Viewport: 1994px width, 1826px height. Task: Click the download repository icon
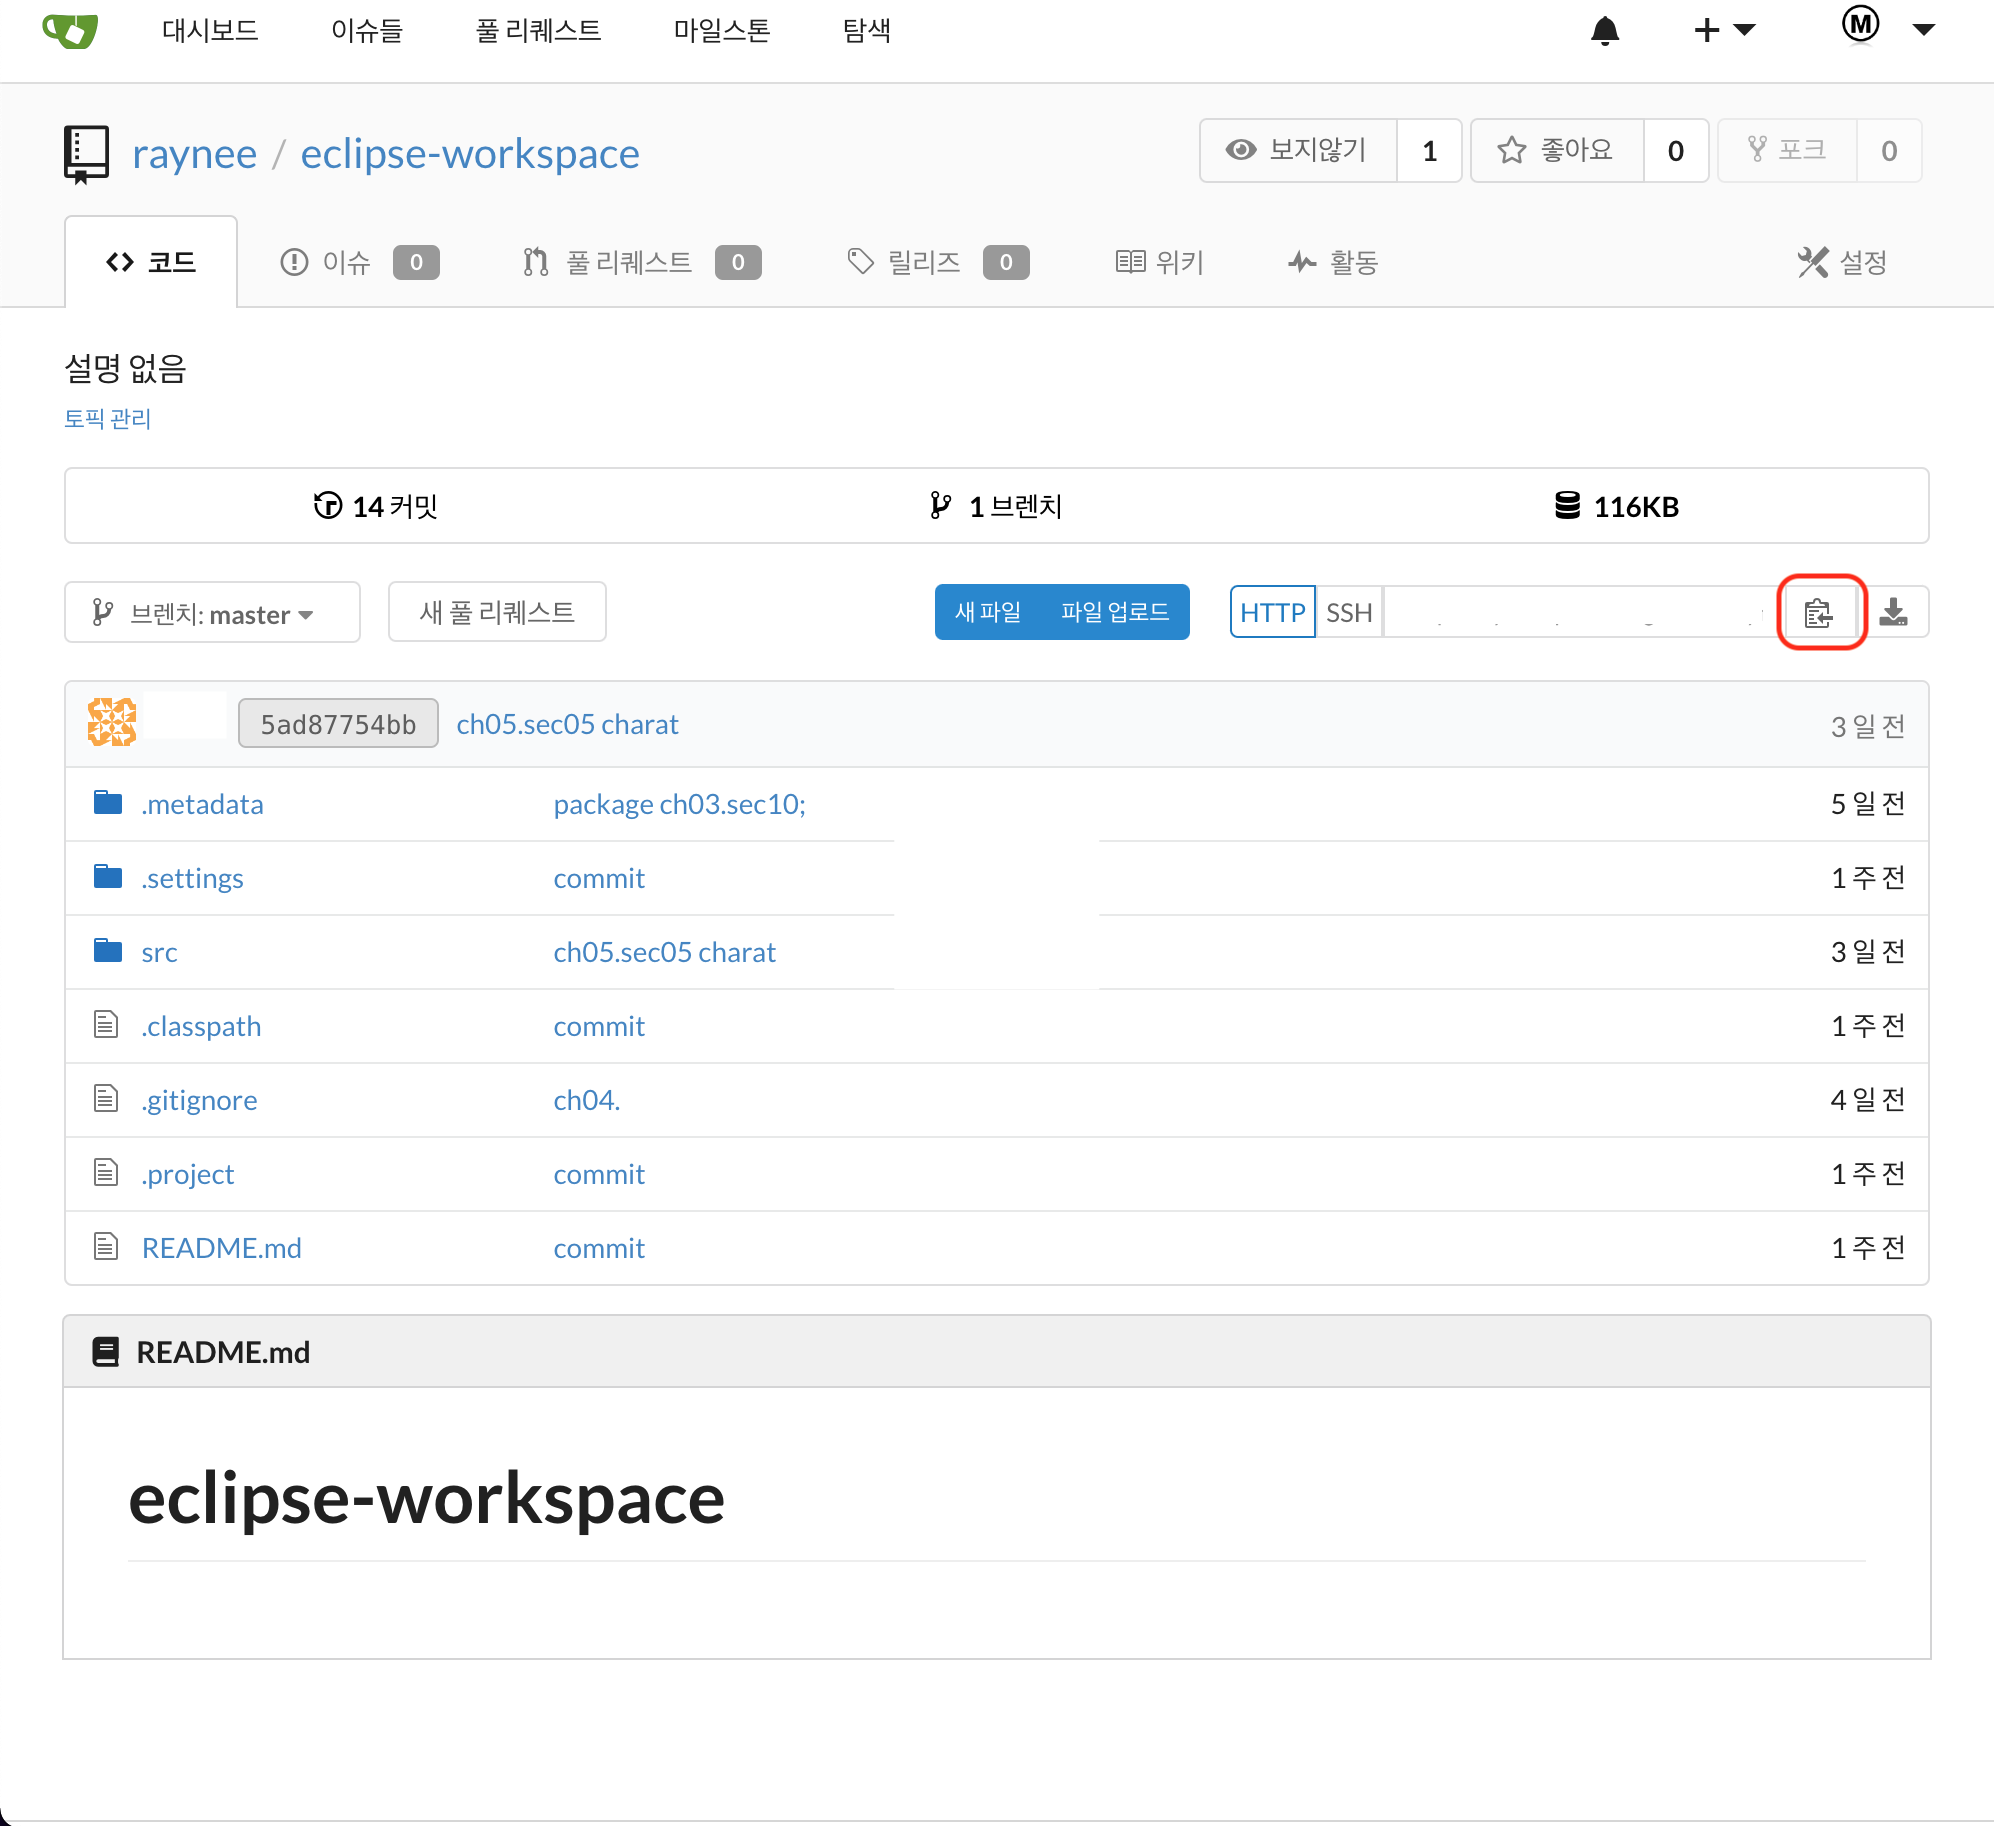[x=1893, y=612]
